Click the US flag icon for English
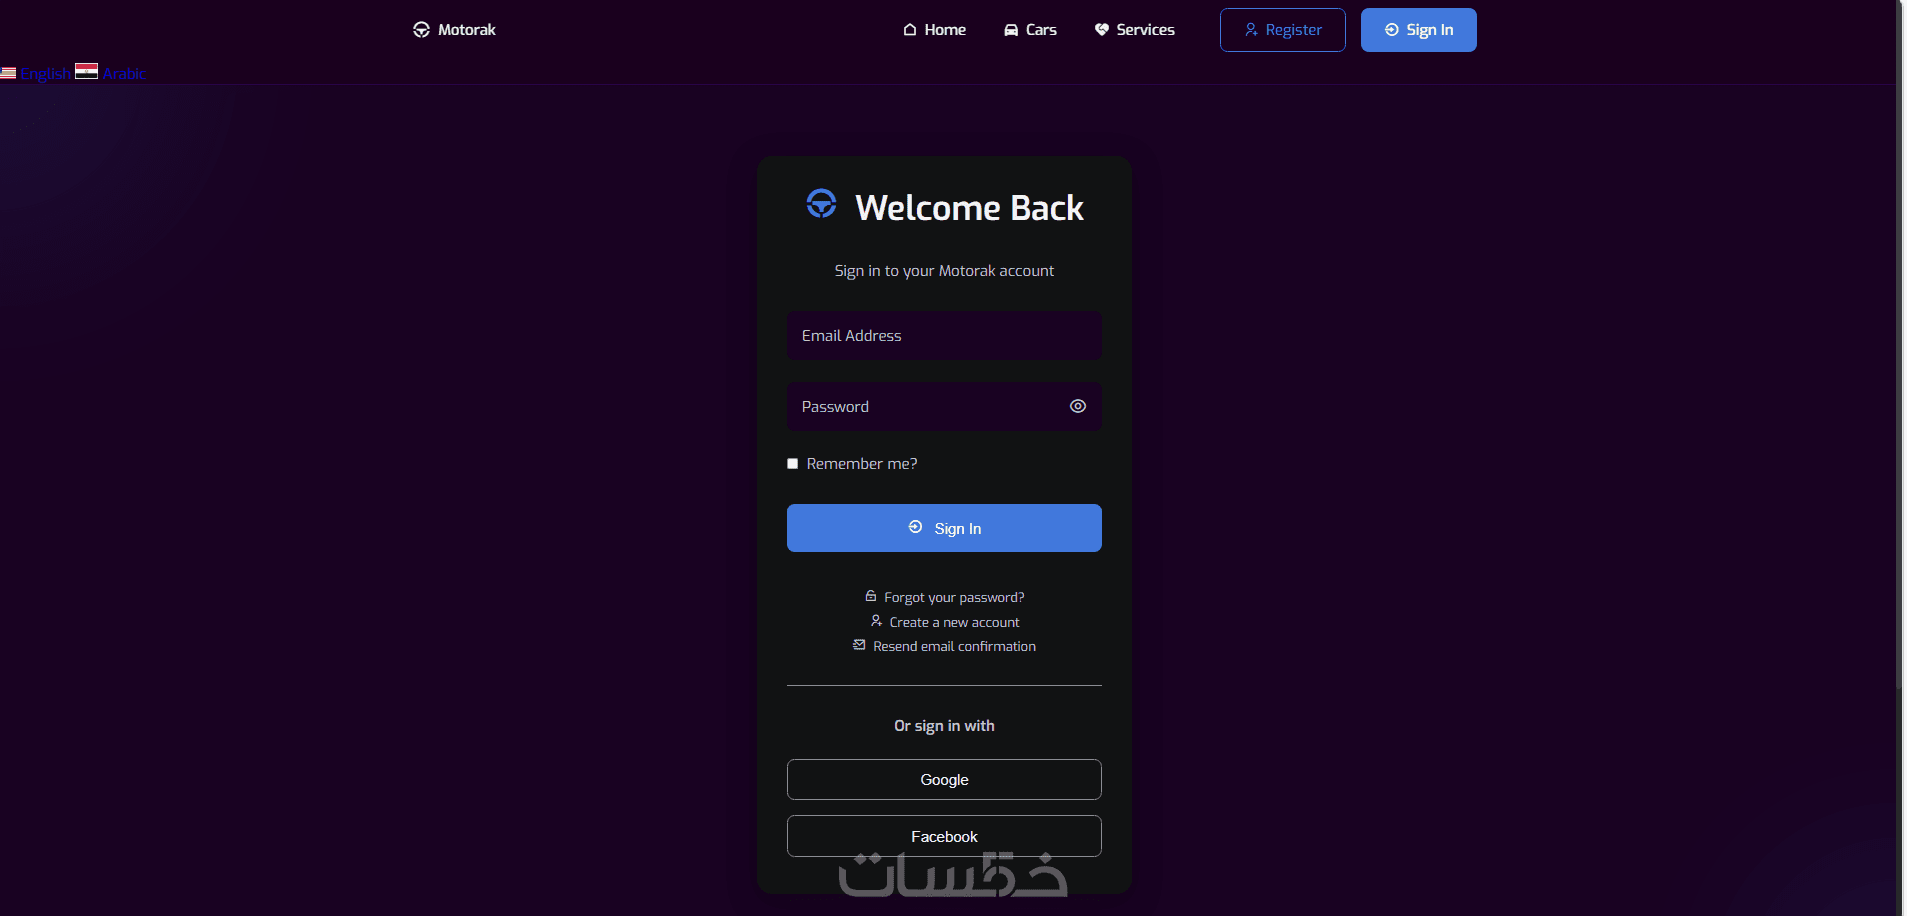The width and height of the screenshot is (1907, 916). tap(8, 73)
